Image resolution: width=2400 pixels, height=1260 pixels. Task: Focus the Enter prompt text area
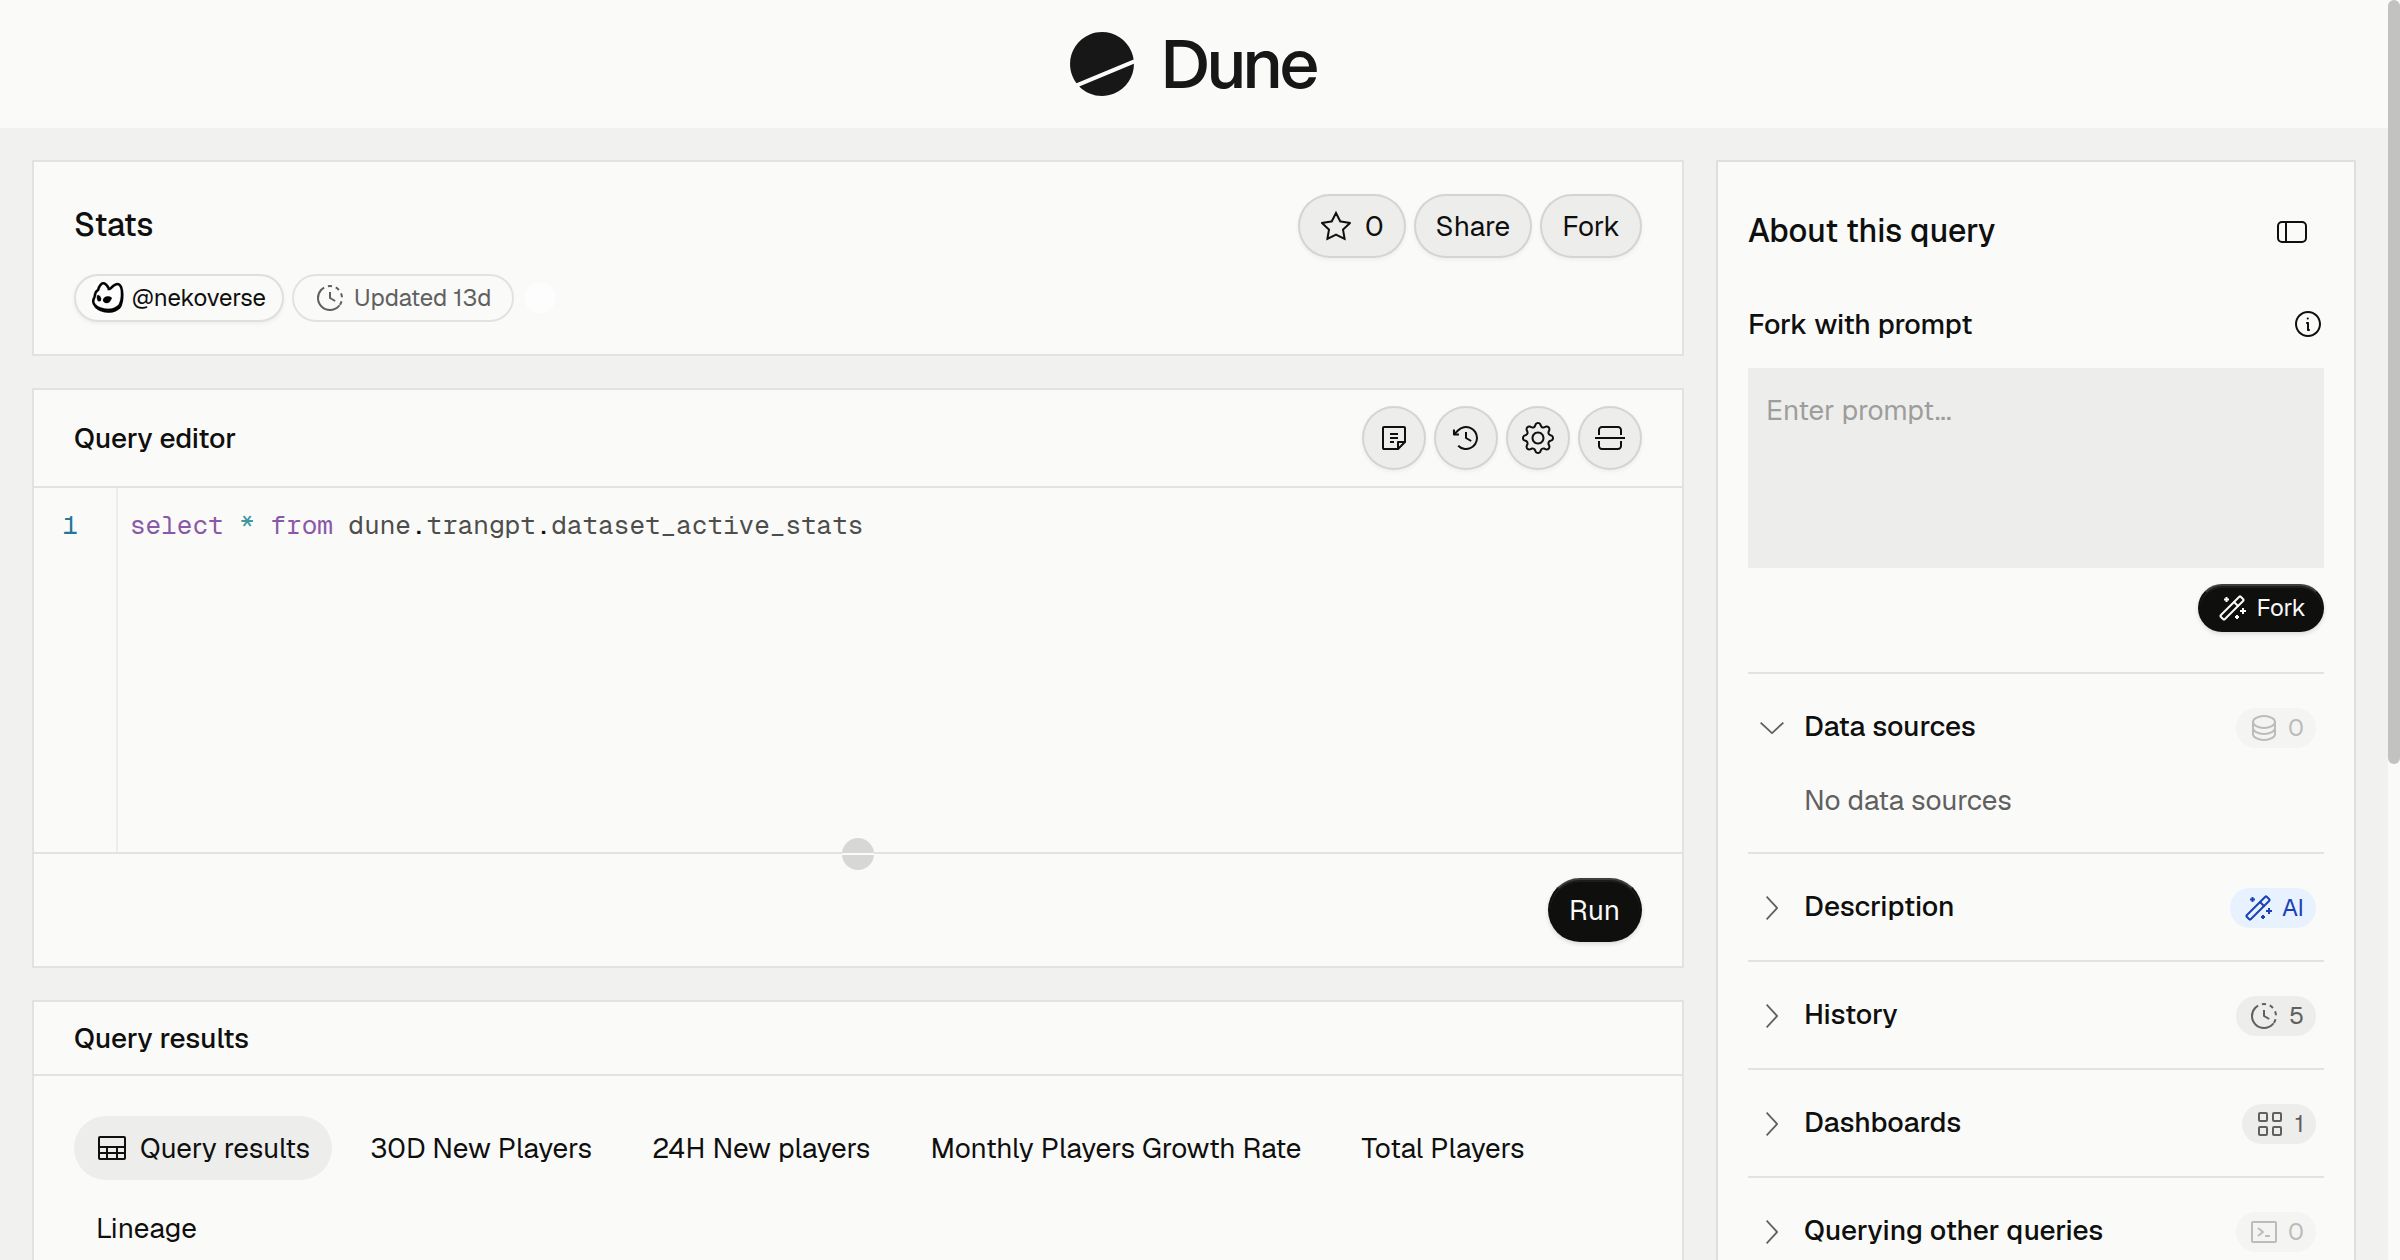click(x=2035, y=468)
